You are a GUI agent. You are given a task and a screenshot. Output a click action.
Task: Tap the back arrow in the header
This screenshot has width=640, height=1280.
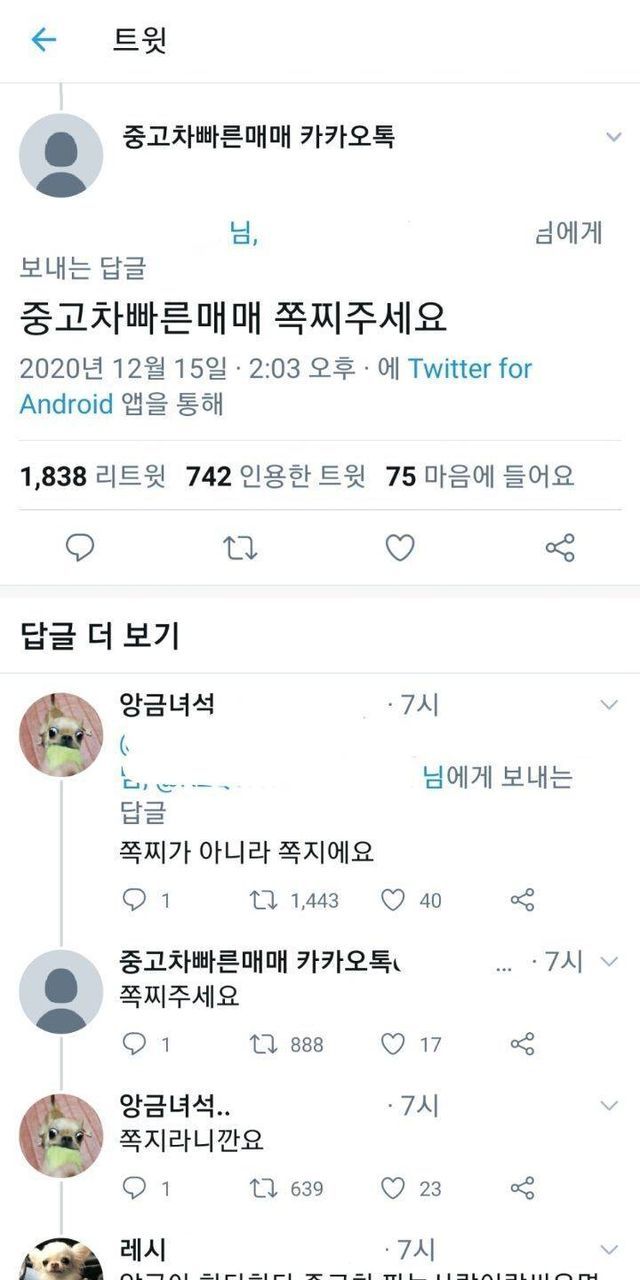point(44,40)
